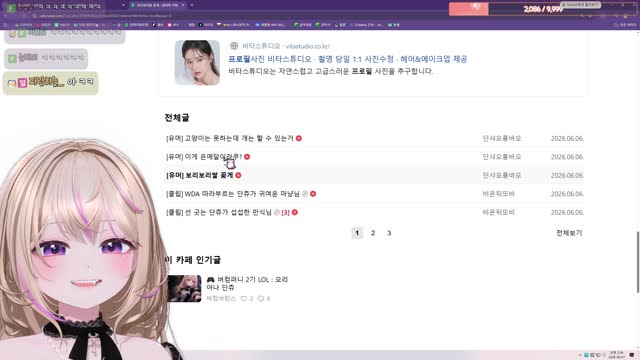Switch to the active Naver cafe browser tab
640x360 pixels.
[x=157, y=5]
